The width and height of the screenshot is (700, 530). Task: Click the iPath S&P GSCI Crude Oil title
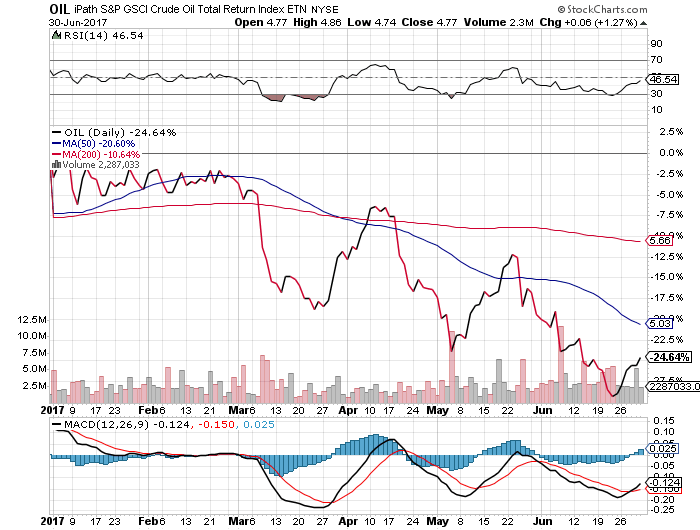coord(191,9)
